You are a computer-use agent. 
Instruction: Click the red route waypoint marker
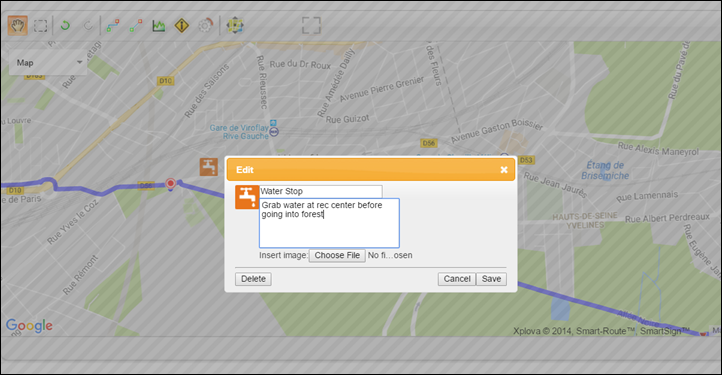coord(170,184)
